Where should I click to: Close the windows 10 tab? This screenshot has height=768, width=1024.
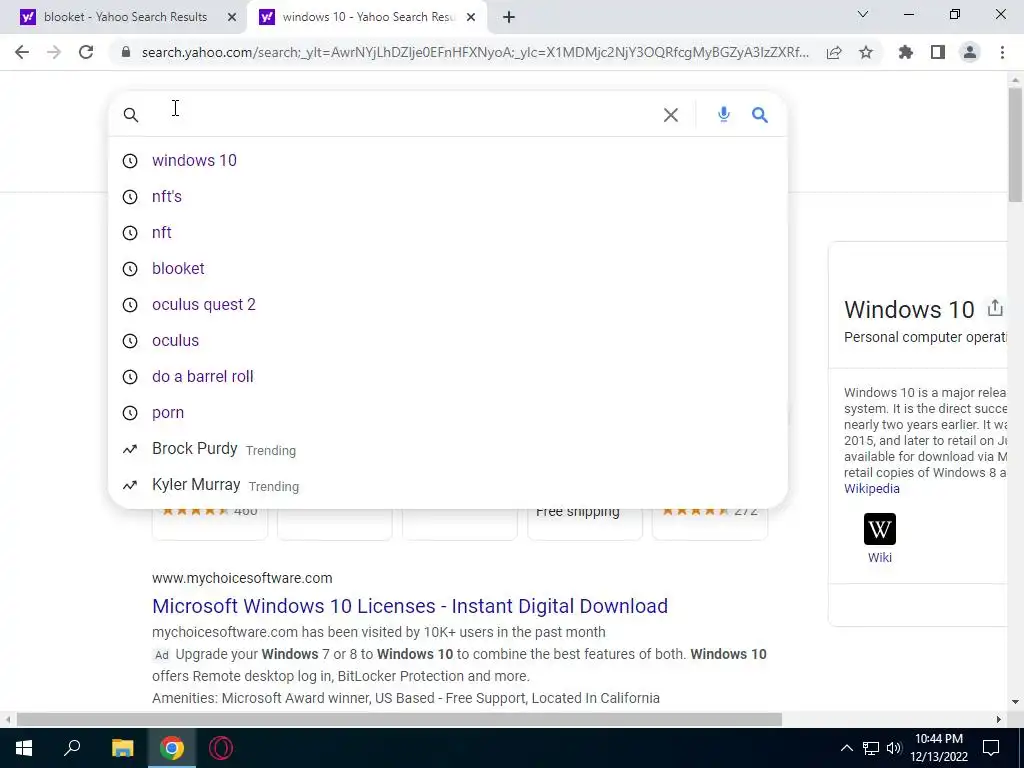coord(471,18)
